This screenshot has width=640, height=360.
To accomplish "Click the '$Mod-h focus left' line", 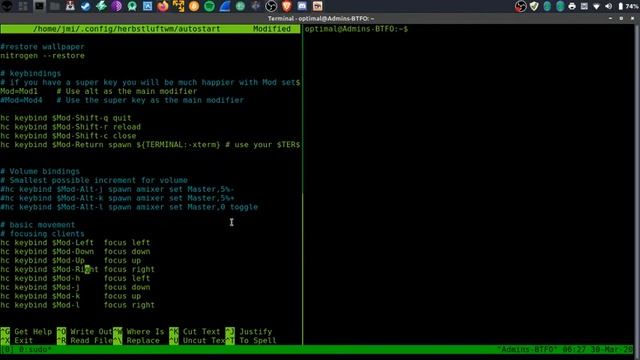I will 75,278.
